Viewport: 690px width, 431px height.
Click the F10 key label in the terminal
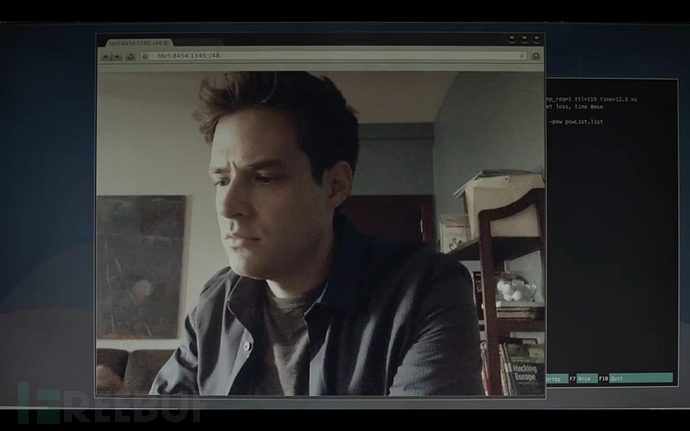tap(603, 378)
